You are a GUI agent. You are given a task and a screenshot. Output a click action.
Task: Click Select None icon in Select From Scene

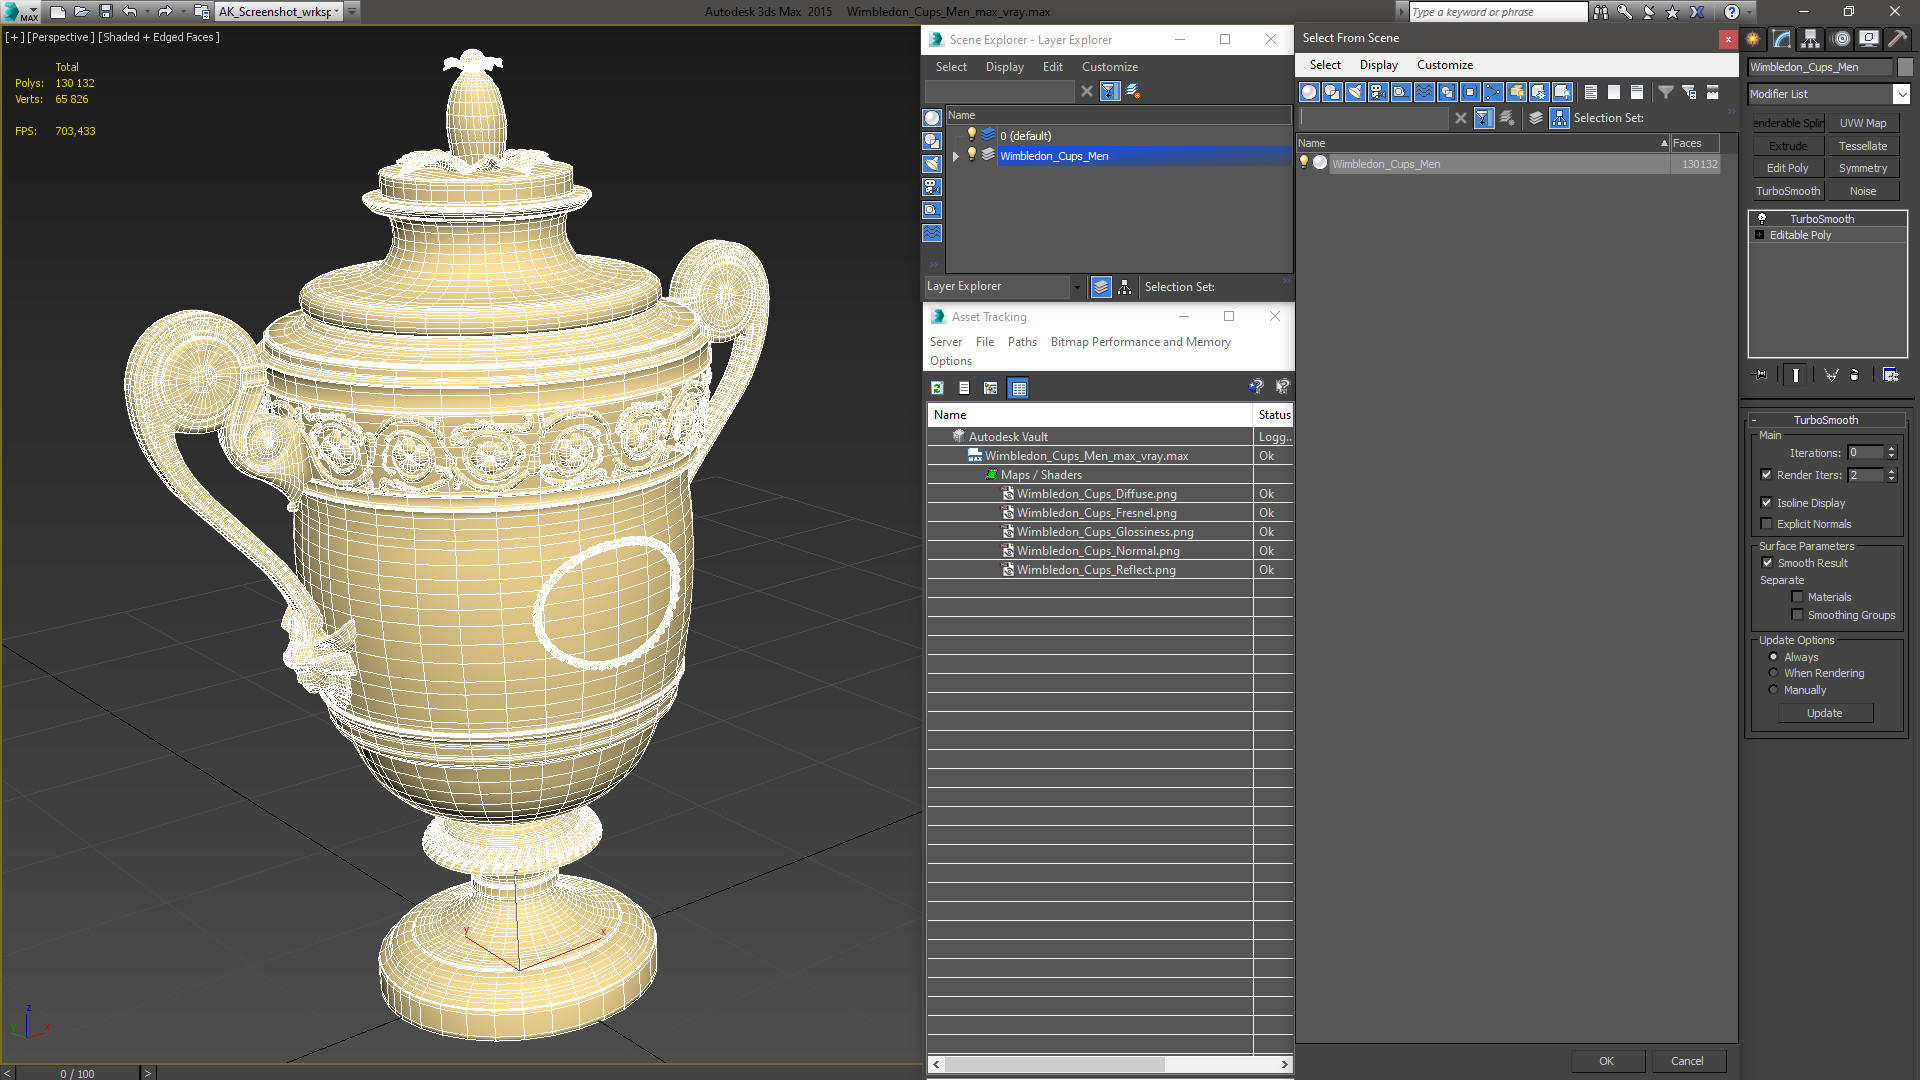click(1614, 92)
